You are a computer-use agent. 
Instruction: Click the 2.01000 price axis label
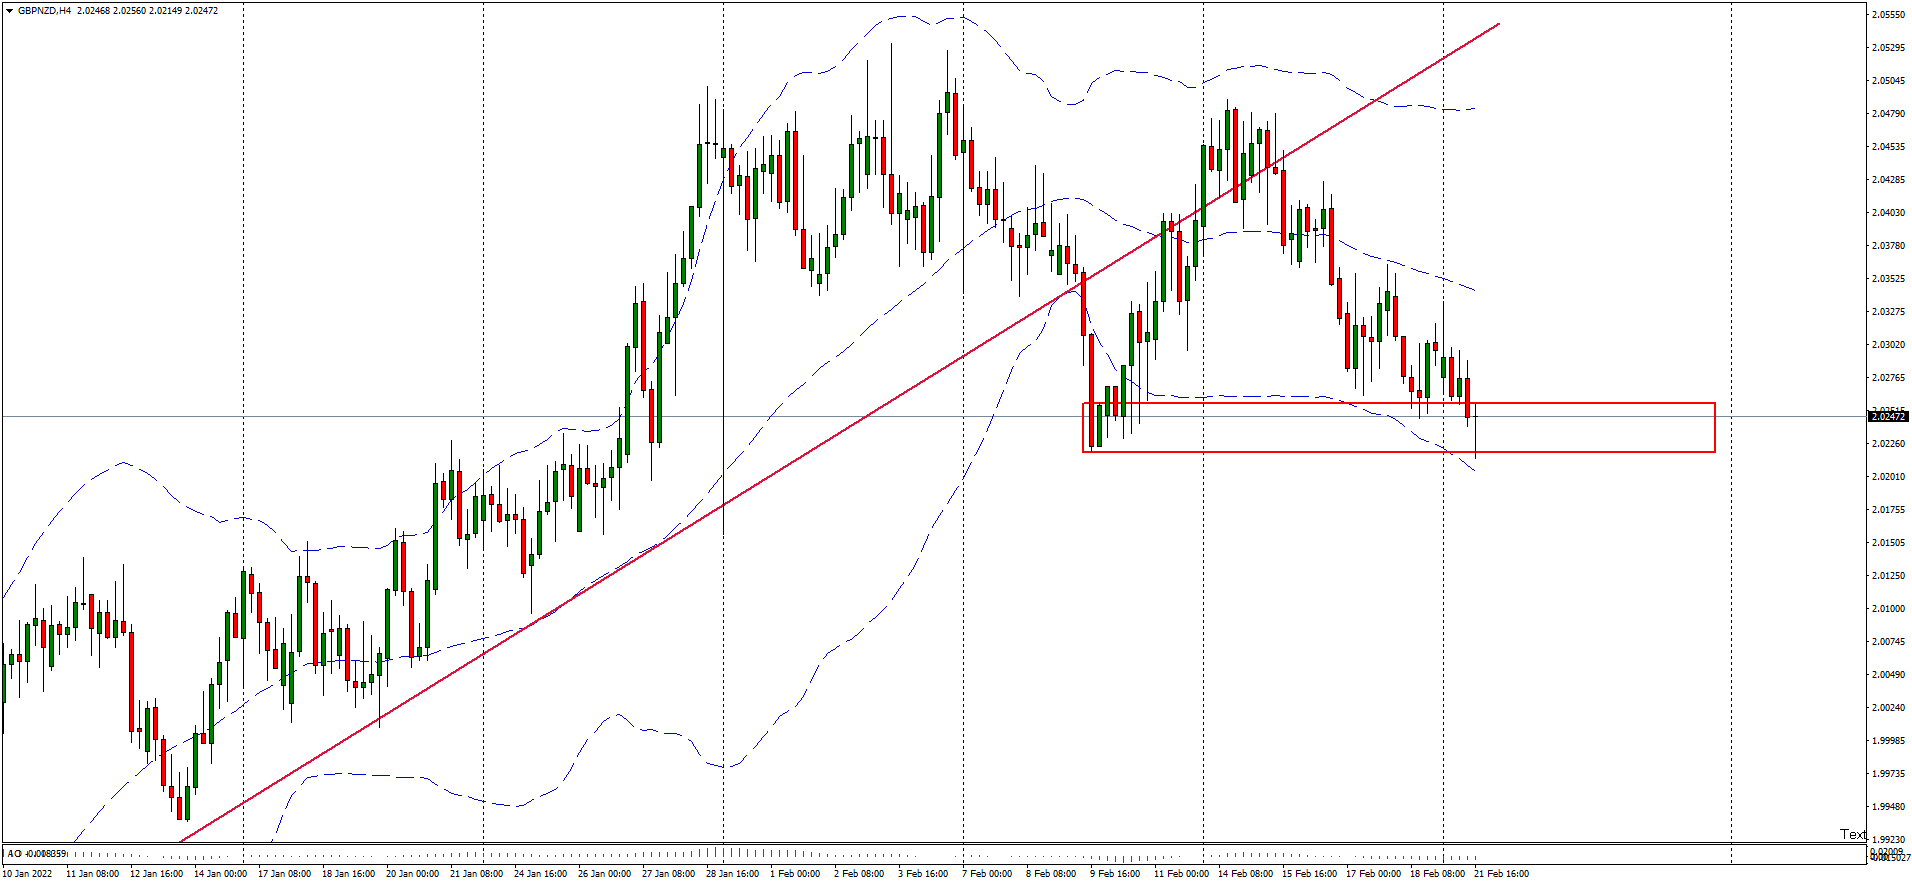point(1887,609)
